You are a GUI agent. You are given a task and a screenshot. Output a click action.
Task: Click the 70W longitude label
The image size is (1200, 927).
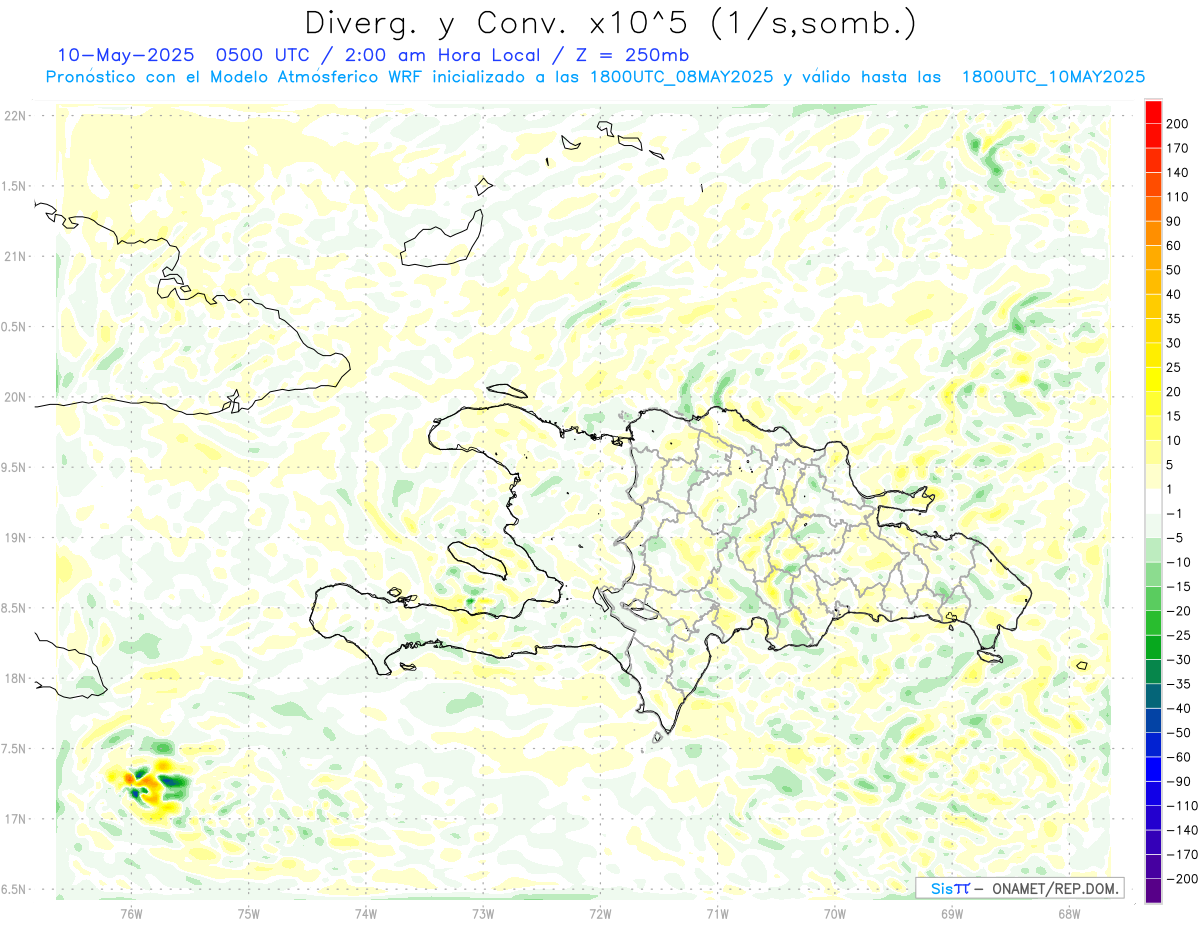pos(835,913)
